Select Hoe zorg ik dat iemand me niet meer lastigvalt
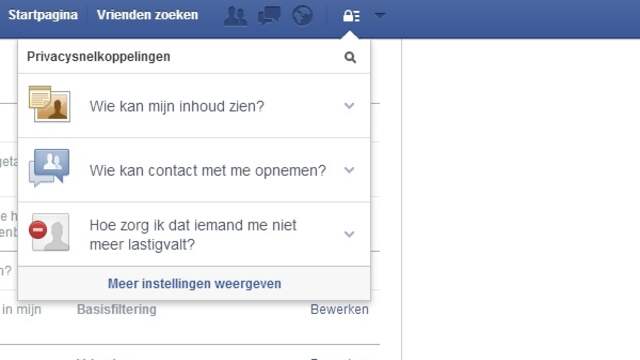The image size is (640, 360). (193, 235)
